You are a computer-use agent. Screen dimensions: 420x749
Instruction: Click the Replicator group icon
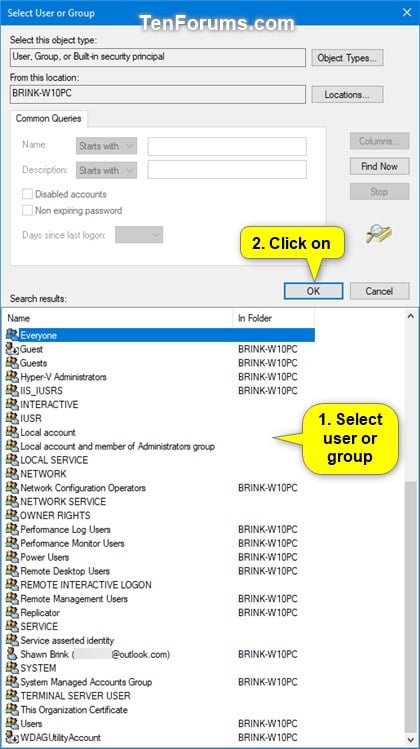click(x=12, y=612)
